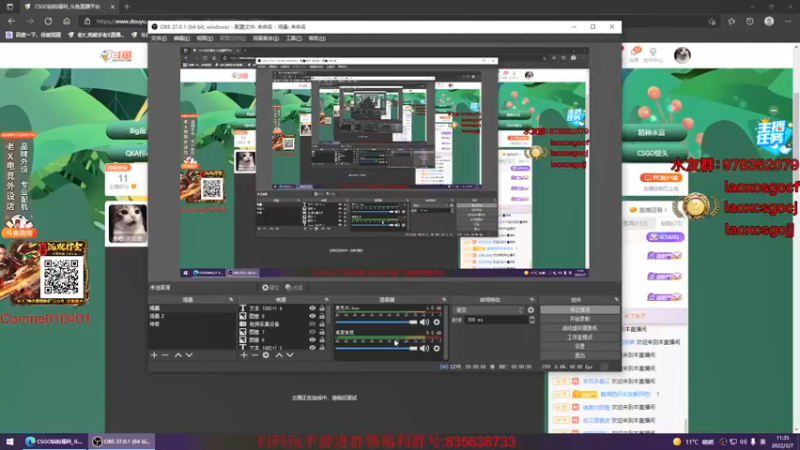This screenshot has width=800, height=450.
Task: Add a new scene with the plus icon in Scenes panel
Action: click(154, 355)
